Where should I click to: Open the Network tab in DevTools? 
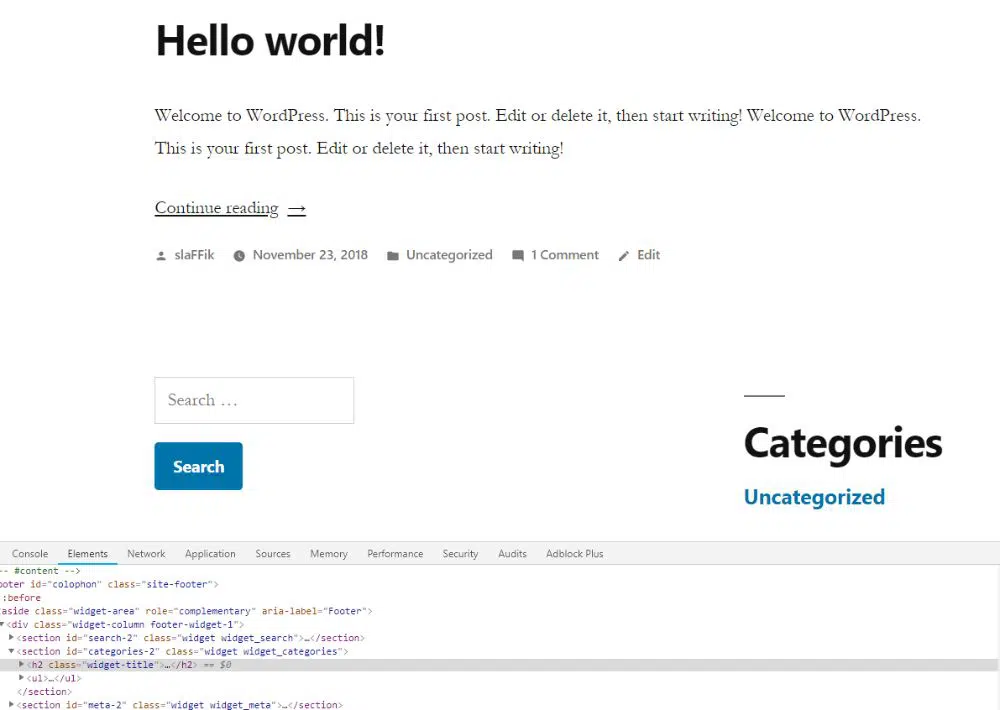[x=146, y=554]
